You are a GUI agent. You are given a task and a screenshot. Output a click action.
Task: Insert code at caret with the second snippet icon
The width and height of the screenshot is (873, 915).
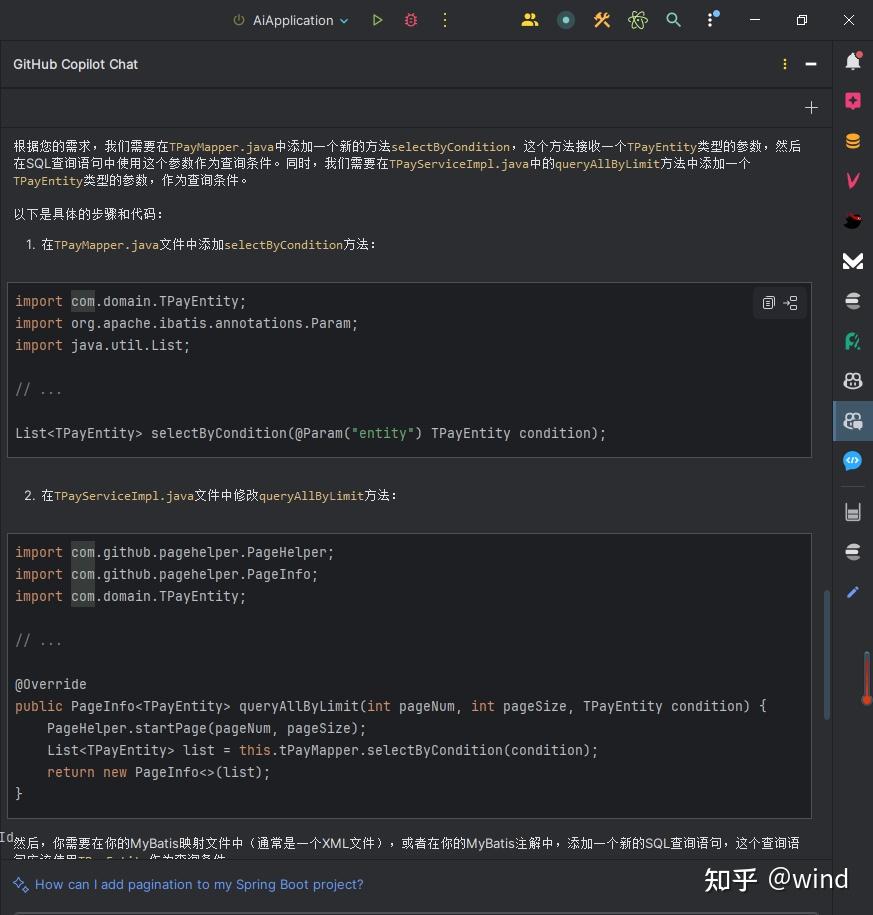pos(791,302)
